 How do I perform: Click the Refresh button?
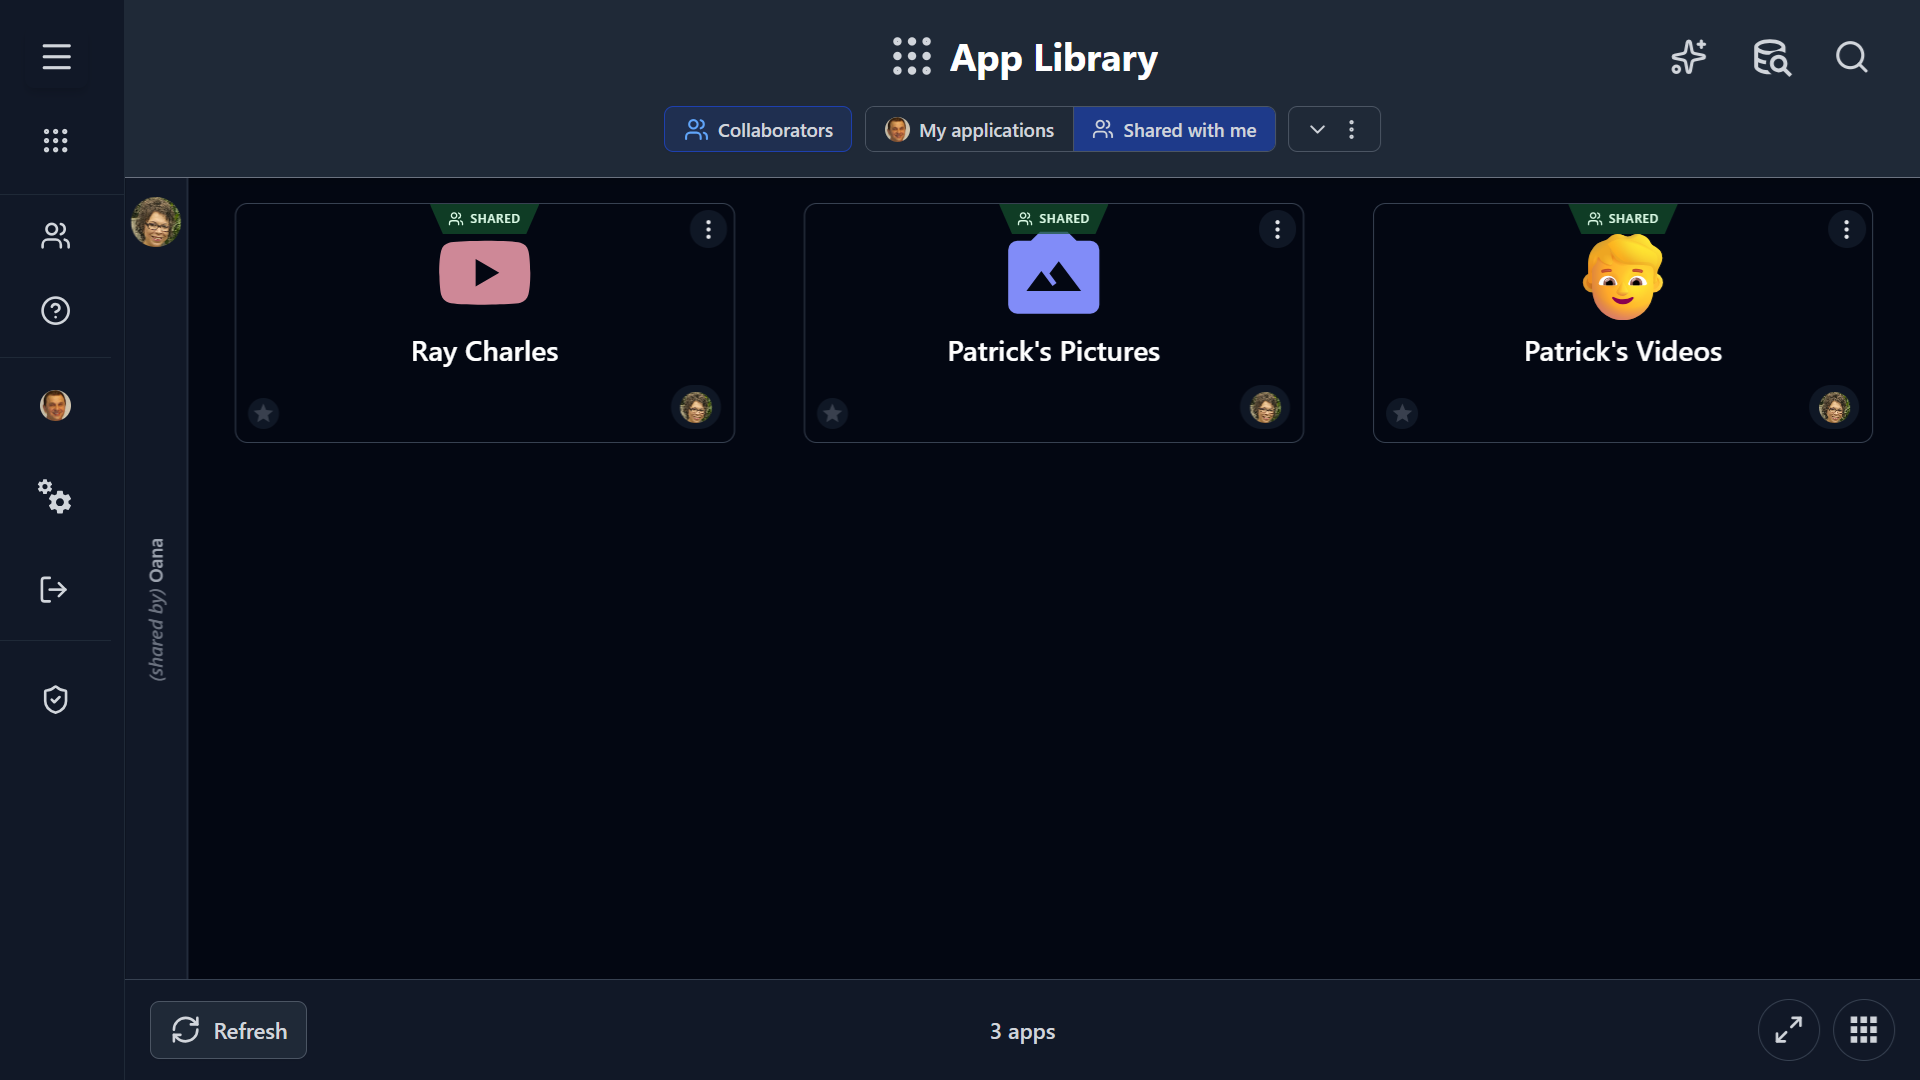click(228, 1030)
